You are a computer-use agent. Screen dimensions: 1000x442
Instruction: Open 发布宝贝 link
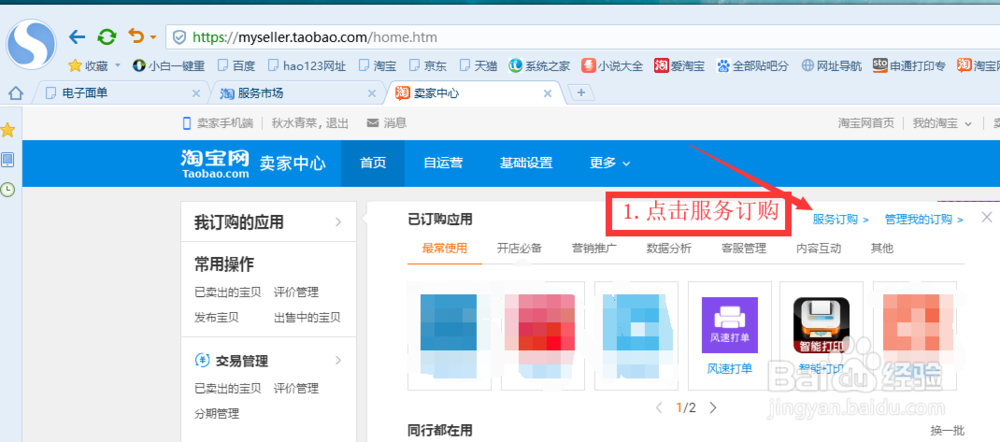217,318
